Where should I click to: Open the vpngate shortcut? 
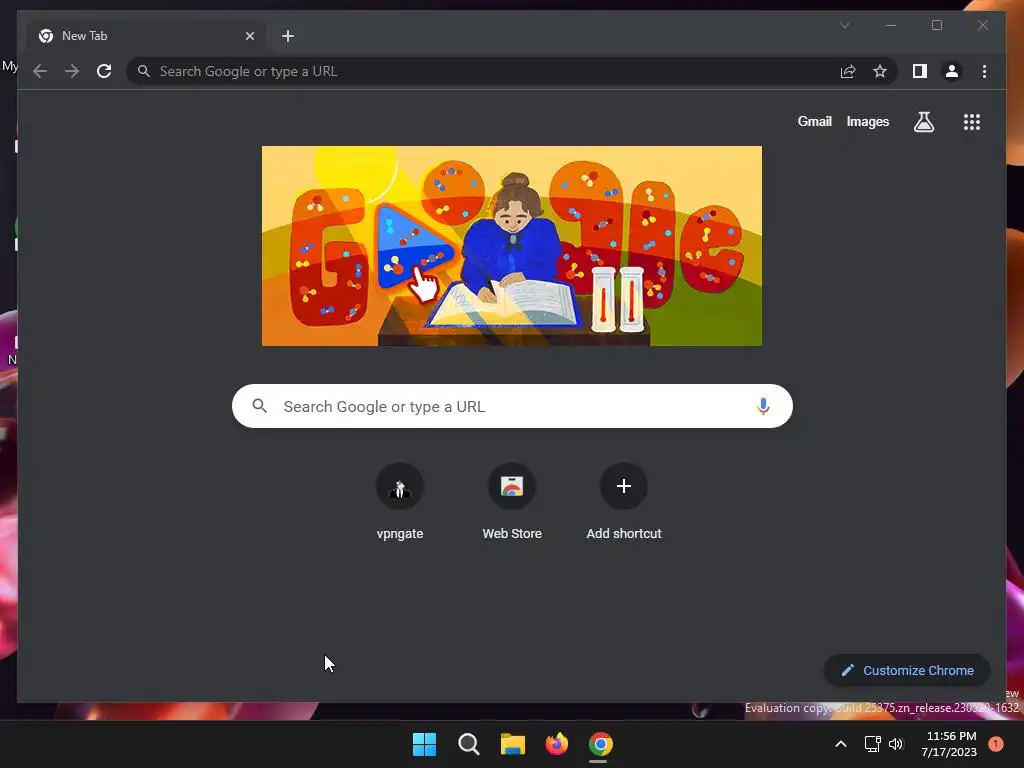pyautogui.click(x=400, y=502)
